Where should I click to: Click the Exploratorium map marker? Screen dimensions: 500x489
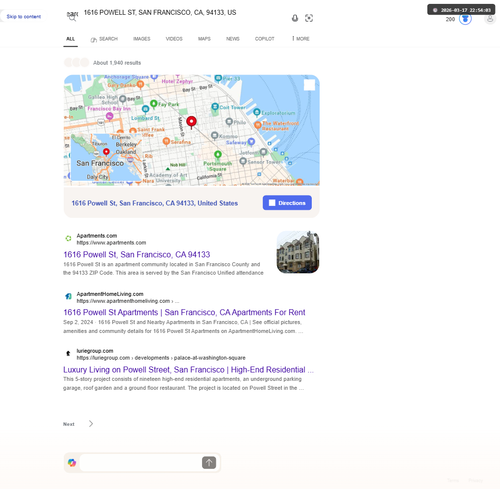[x=257, y=112]
